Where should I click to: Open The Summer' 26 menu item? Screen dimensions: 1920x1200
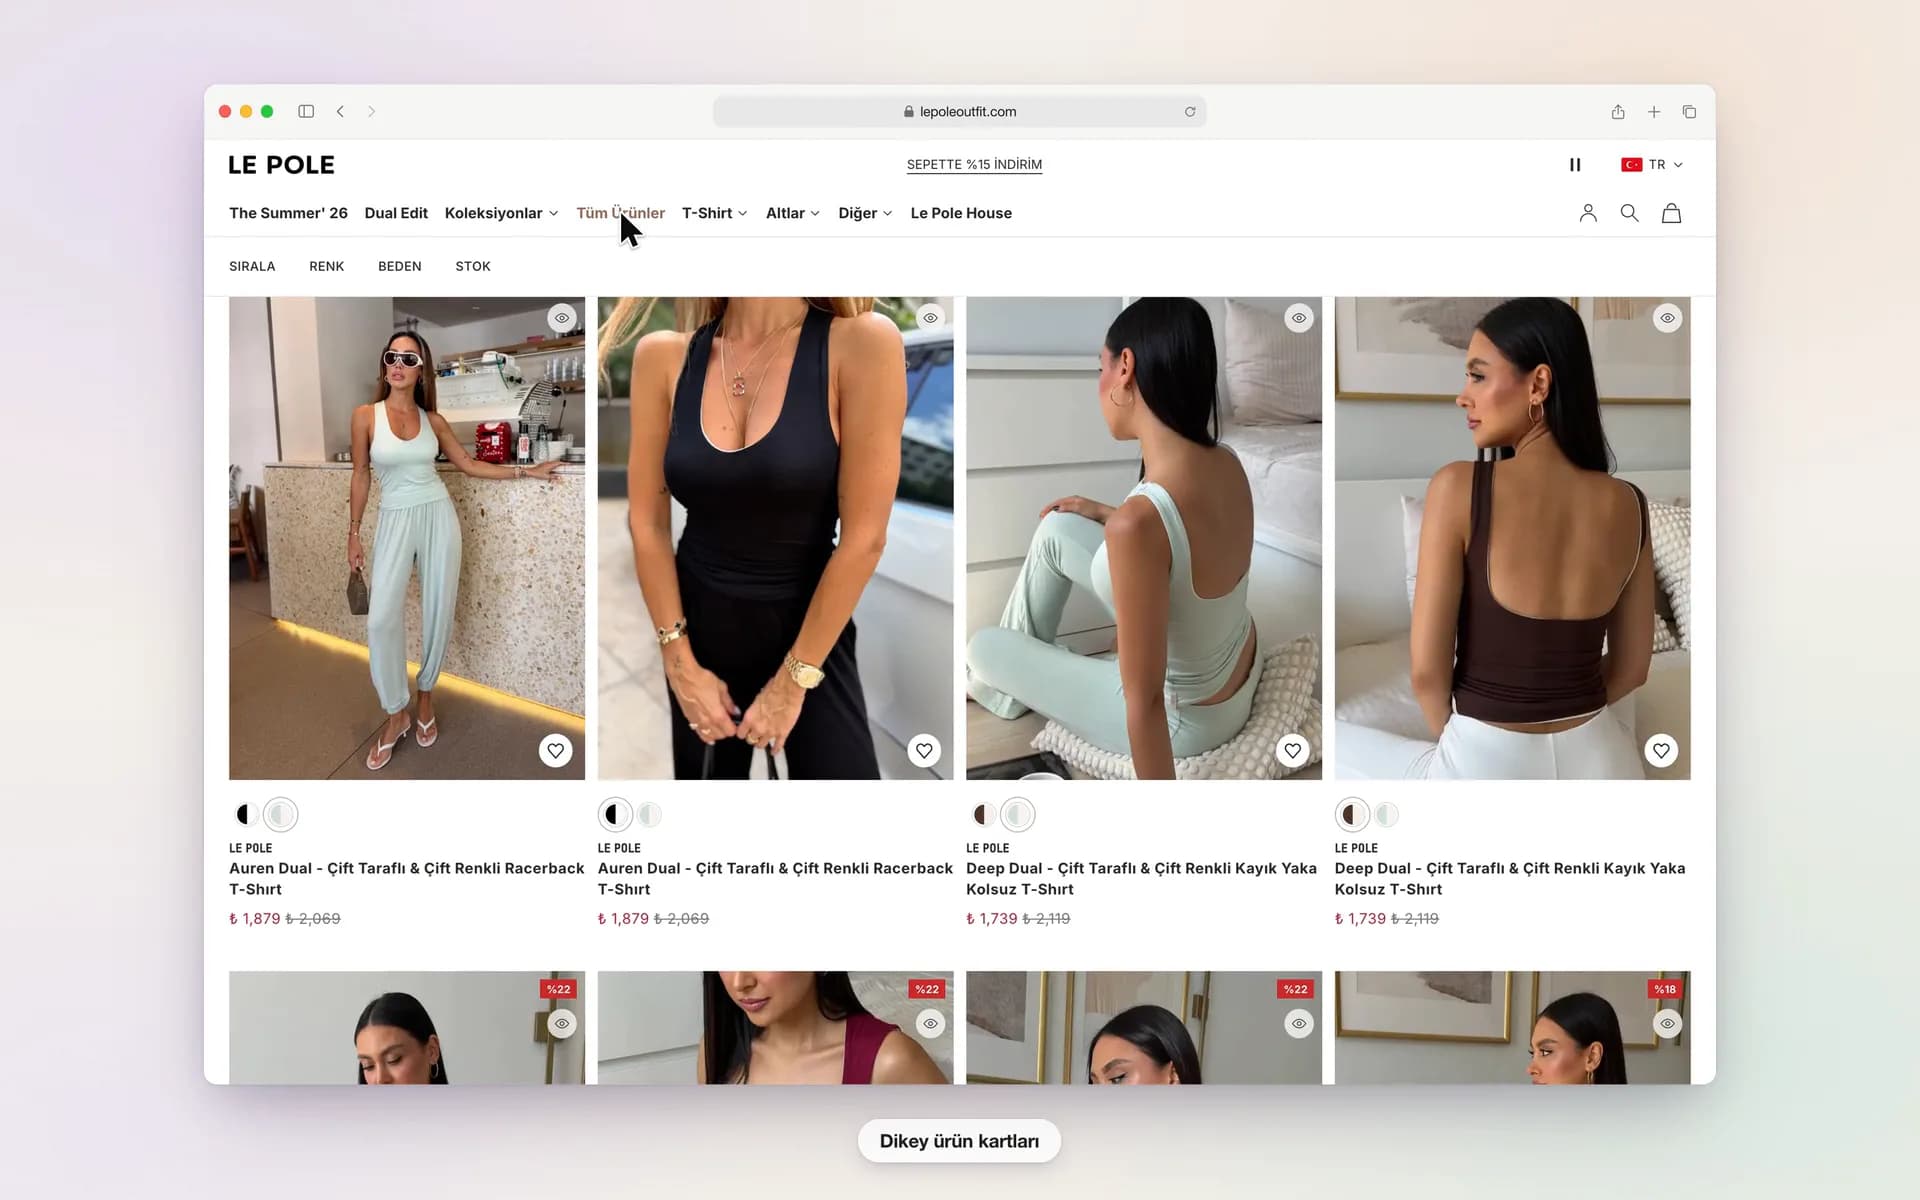pyautogui.click(x=288, y=213)
